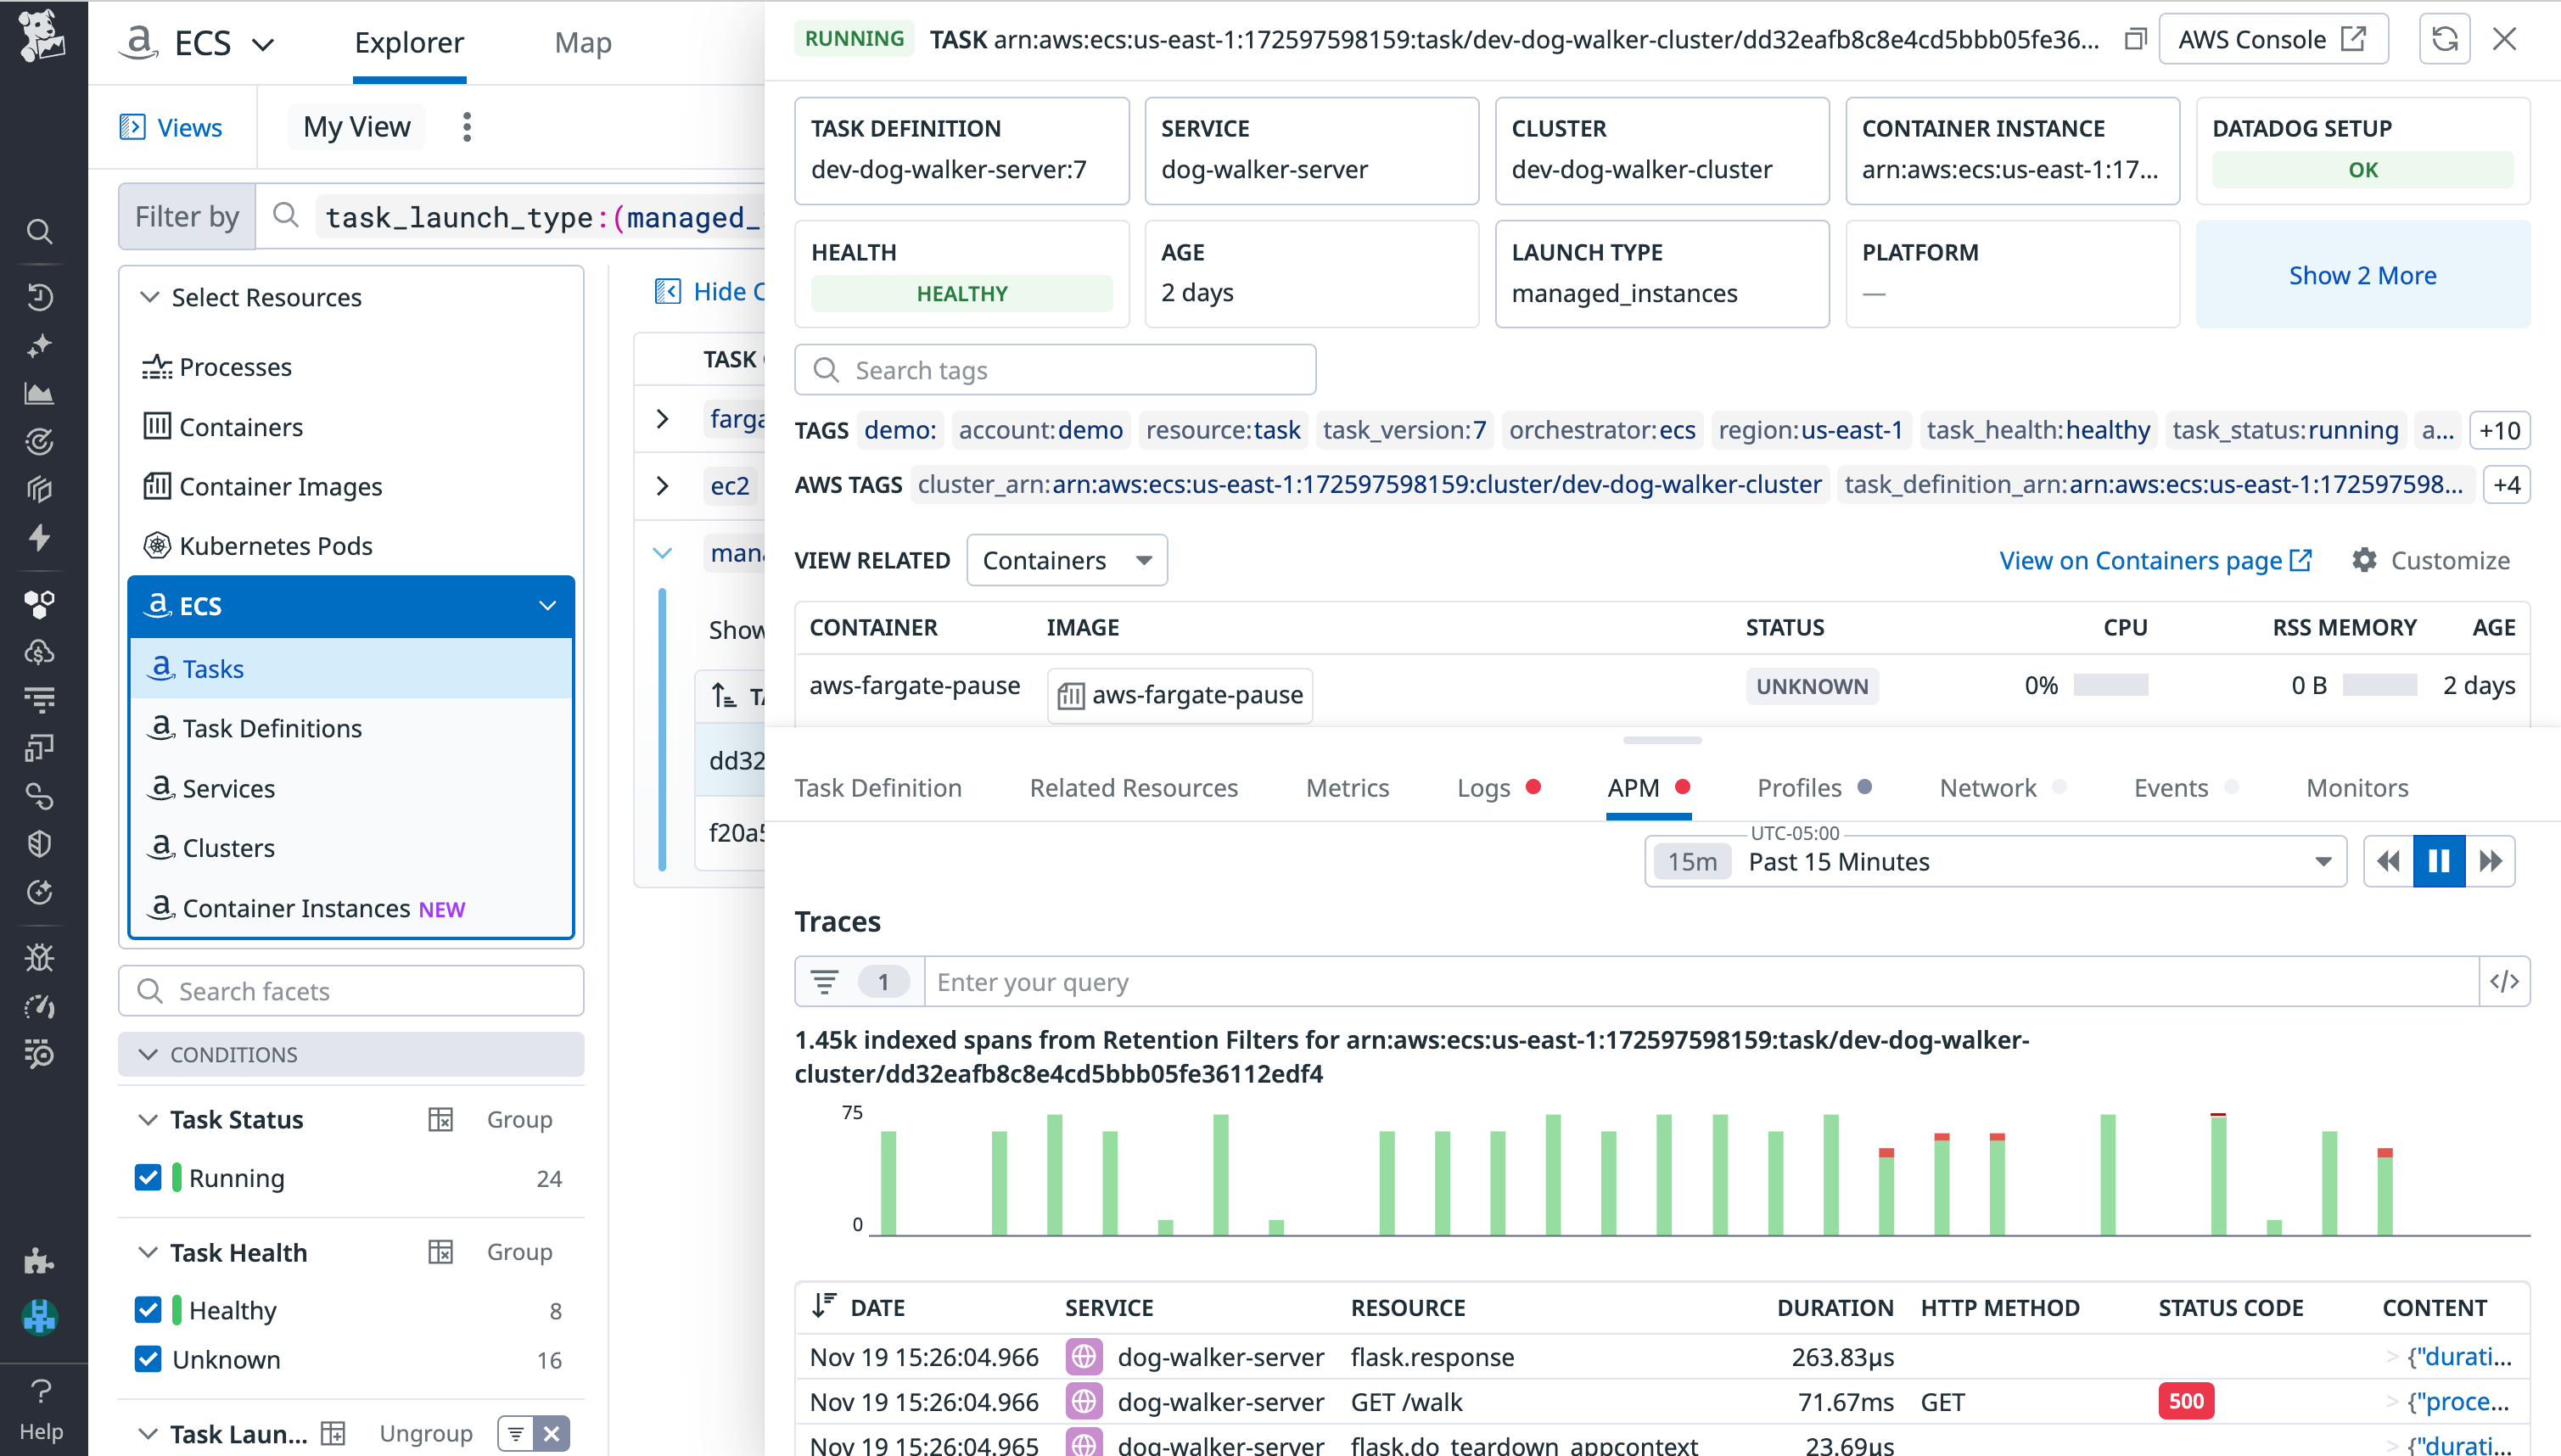Viewport: 2561px width, 1456px height.
Task: Switch to the Map tab
Action: click(584, 42)
